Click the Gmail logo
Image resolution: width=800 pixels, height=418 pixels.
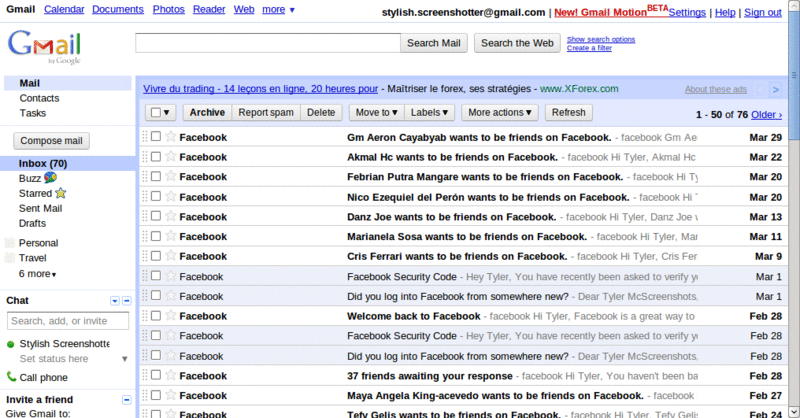click(x=44, y=46)
